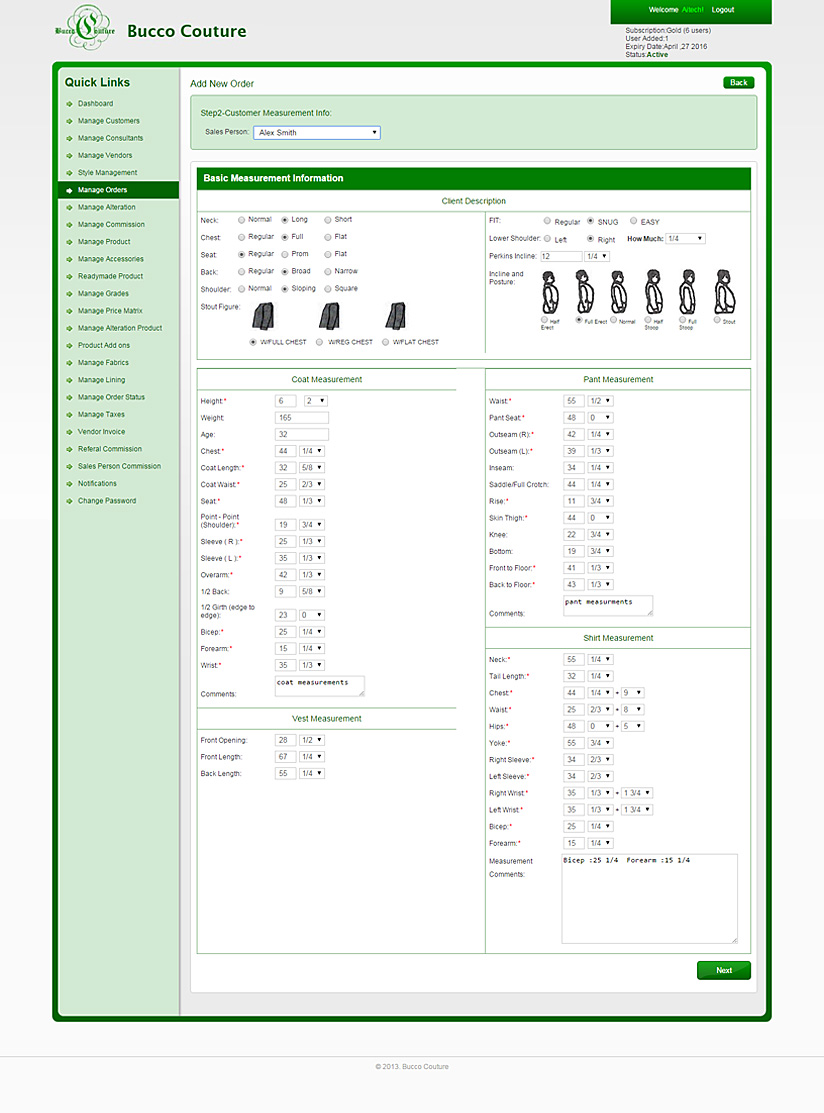This screenshot has width=824, height=1113.
Task: Open Coat Length fraction dropdown
Action: pyautogui.click(x=312, y=468)
